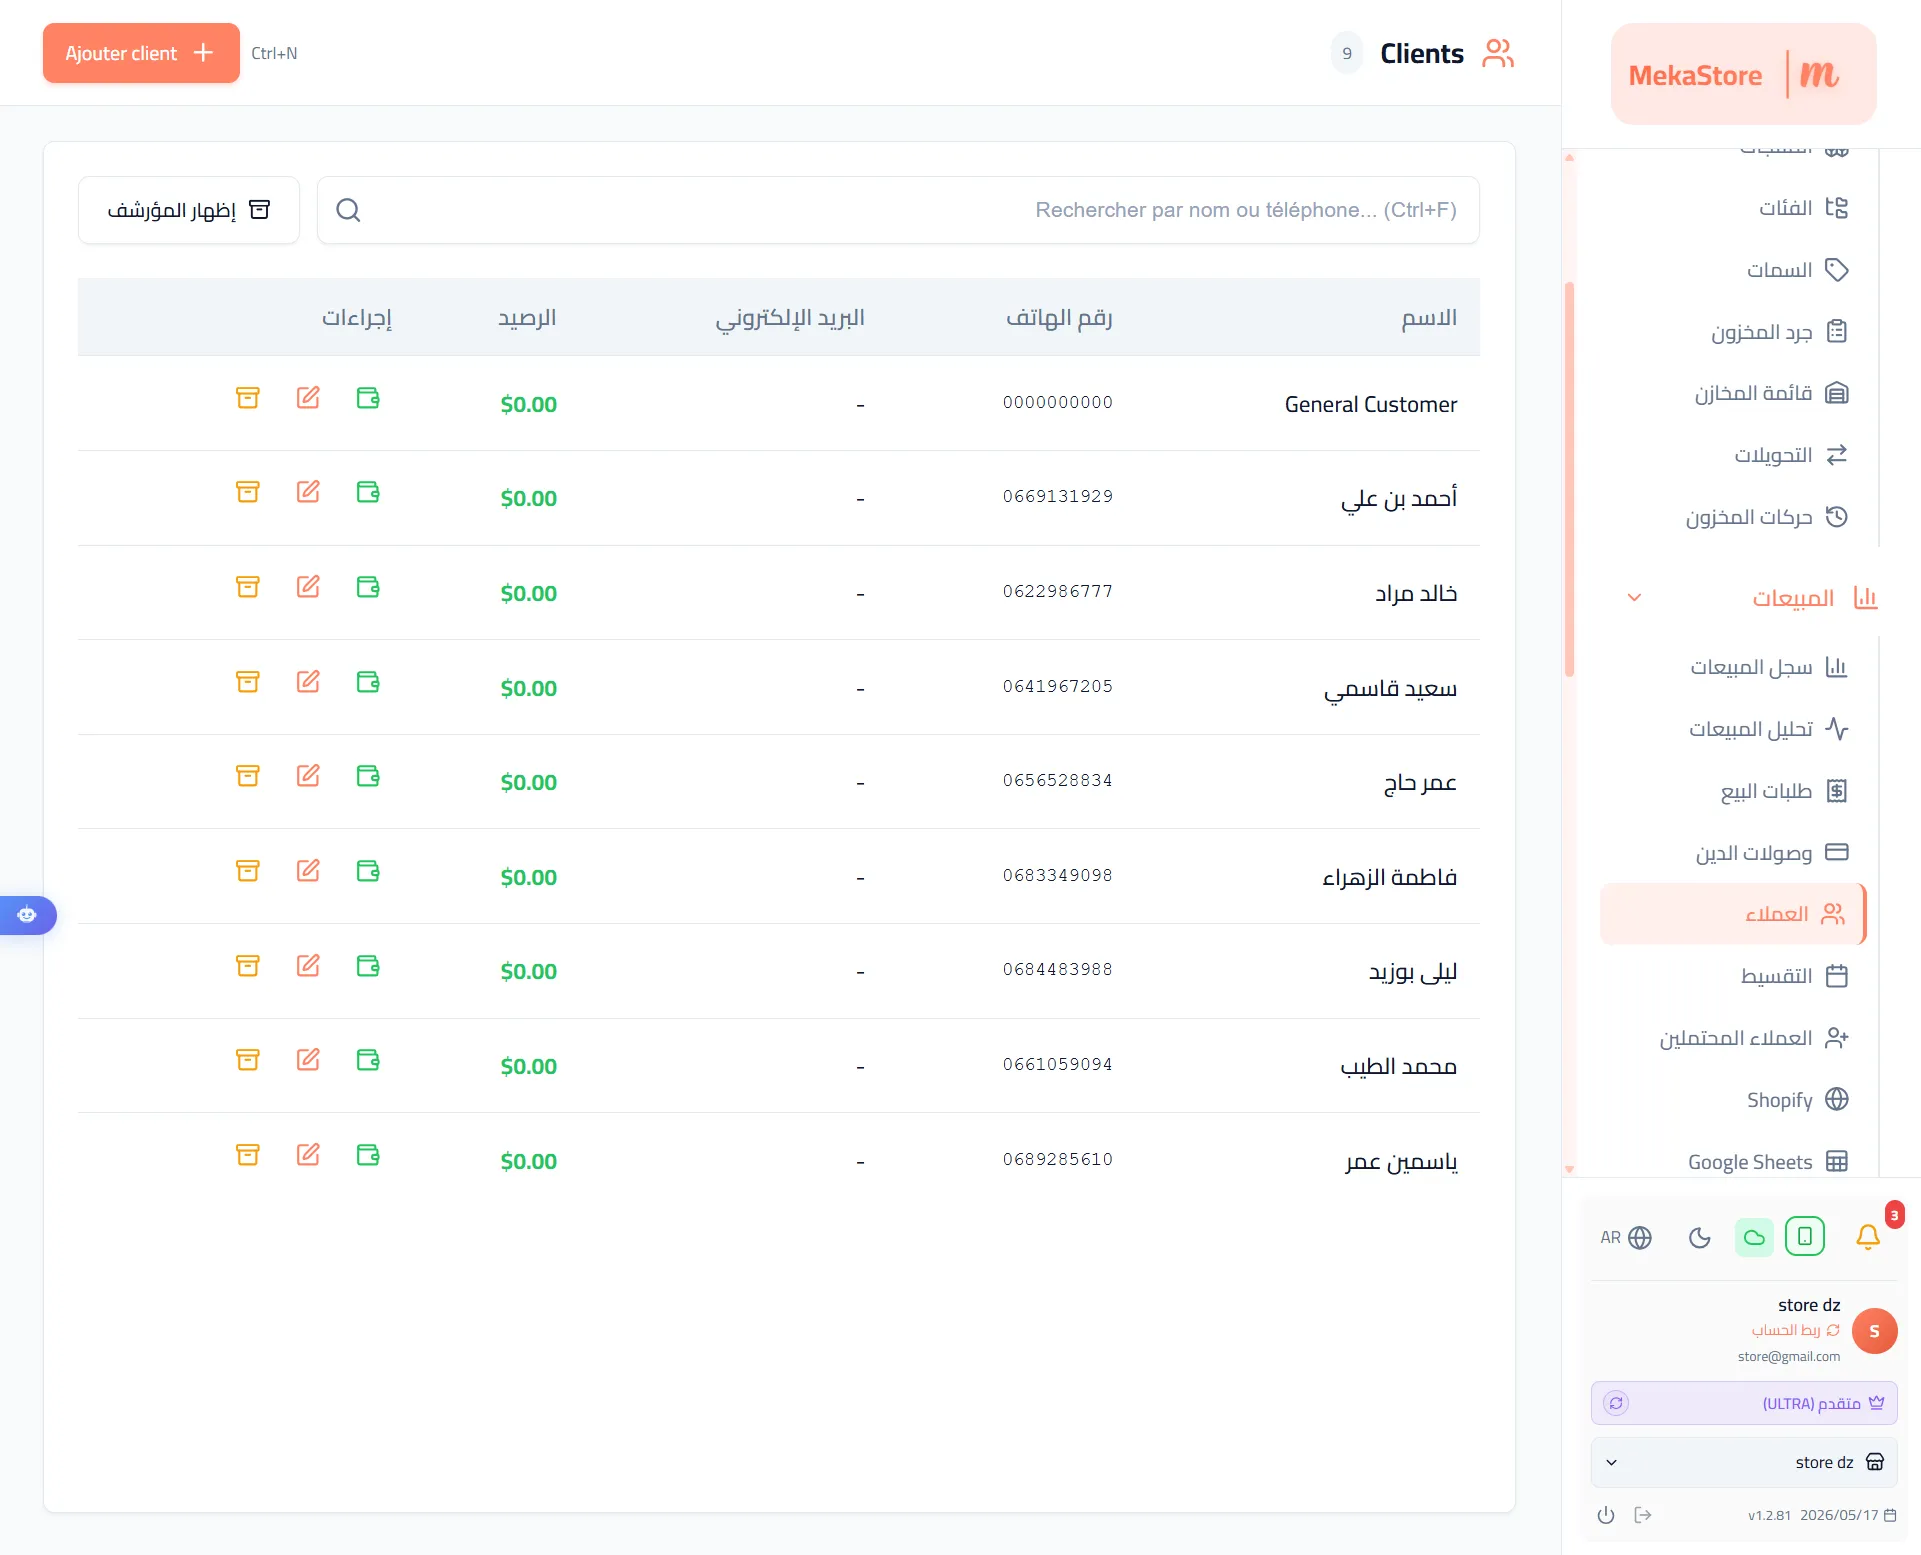1921x1555 pixels.
Task: Open سجل المبيعات in the sidebar
Action: (x=1768, y=667)
